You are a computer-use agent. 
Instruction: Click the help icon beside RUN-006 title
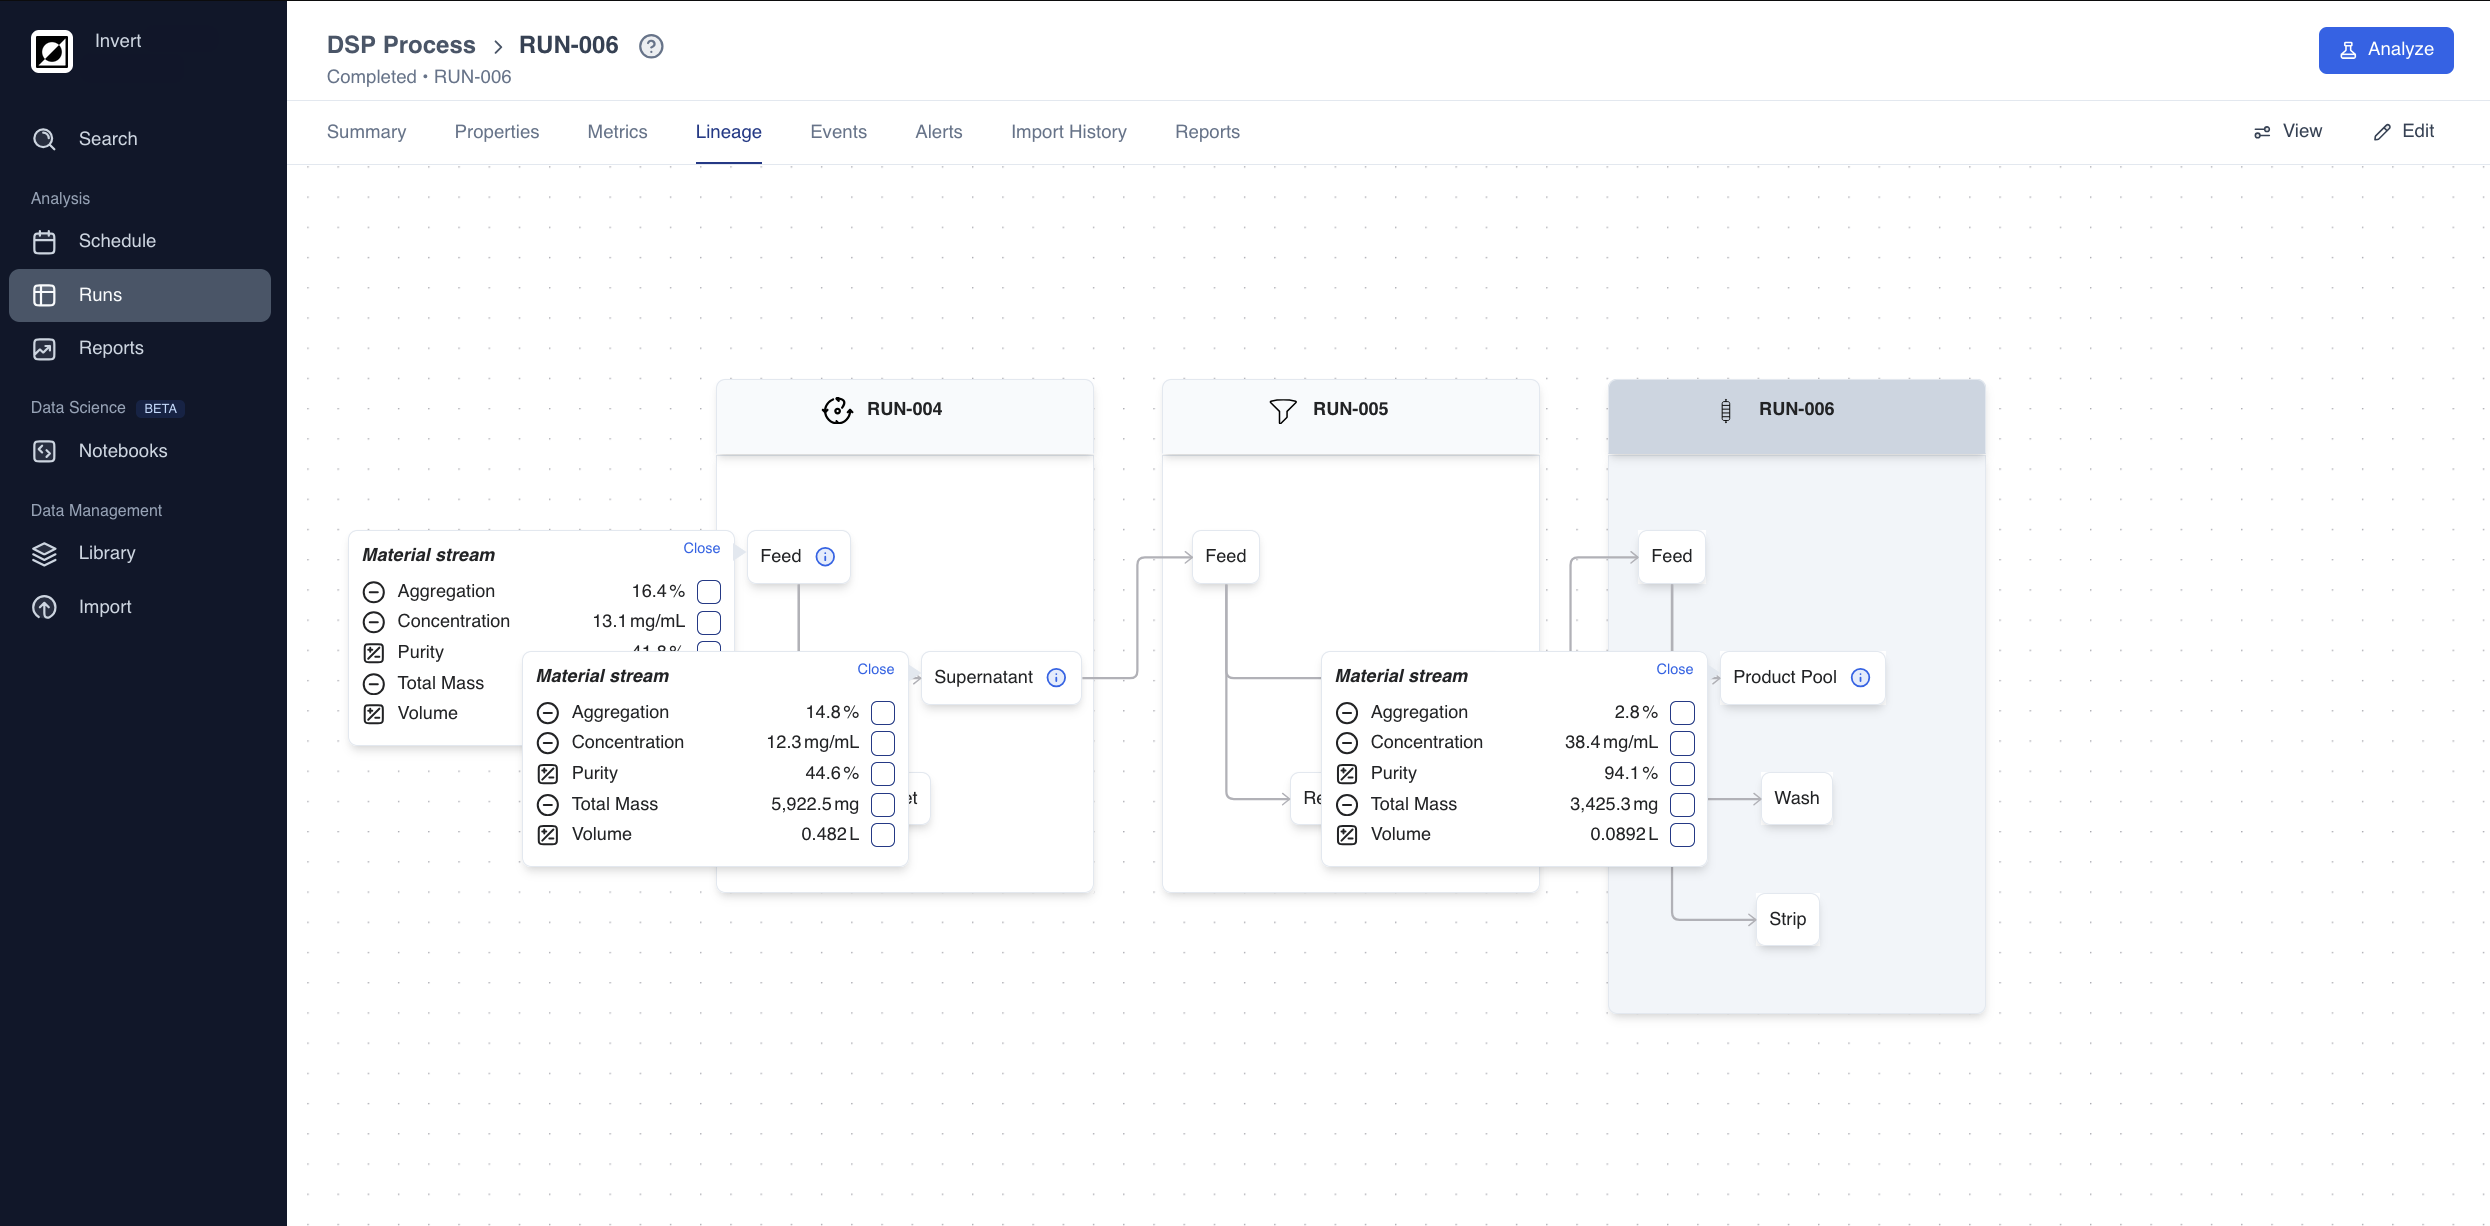tap(651, 46)
